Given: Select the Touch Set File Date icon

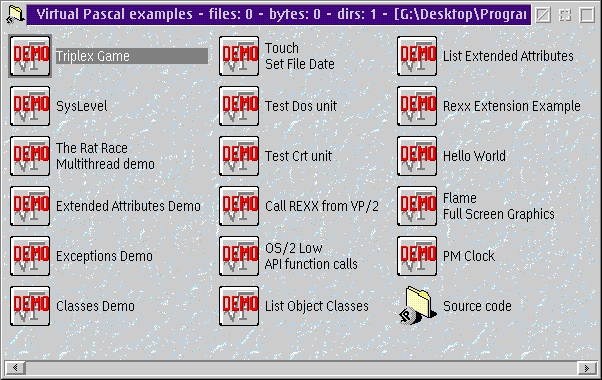Looking at the screenshot, I should [x=239, y=56].
